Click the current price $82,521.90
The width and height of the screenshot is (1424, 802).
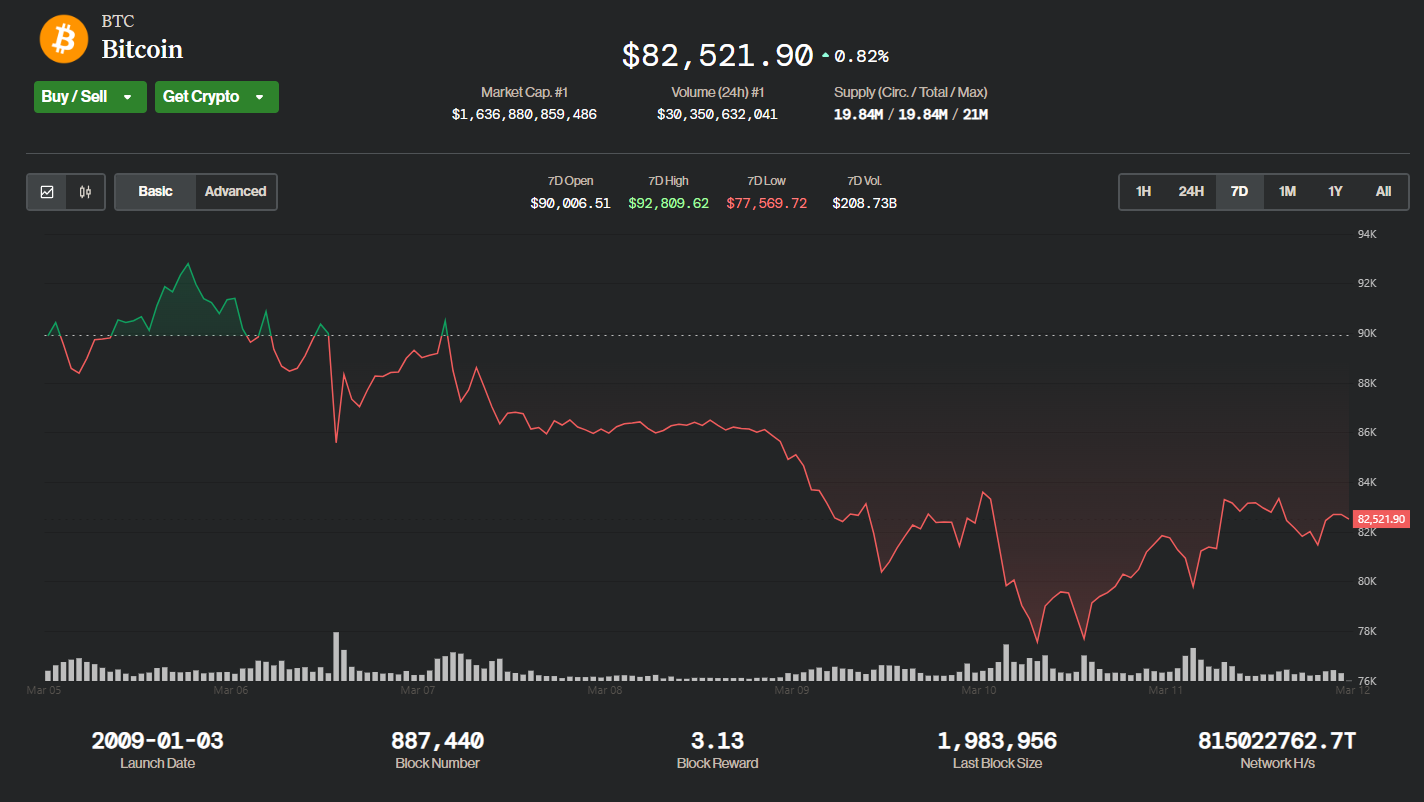click(x=717, y=56)
